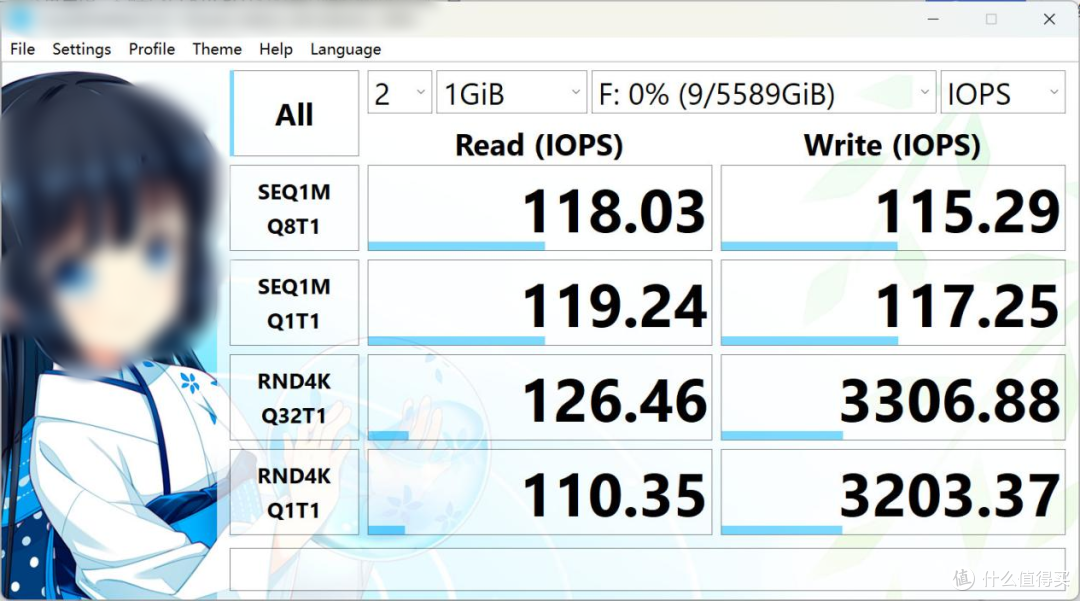Click the 115.29 write result
Screen dimensions: 1080x601
point(893,208)
